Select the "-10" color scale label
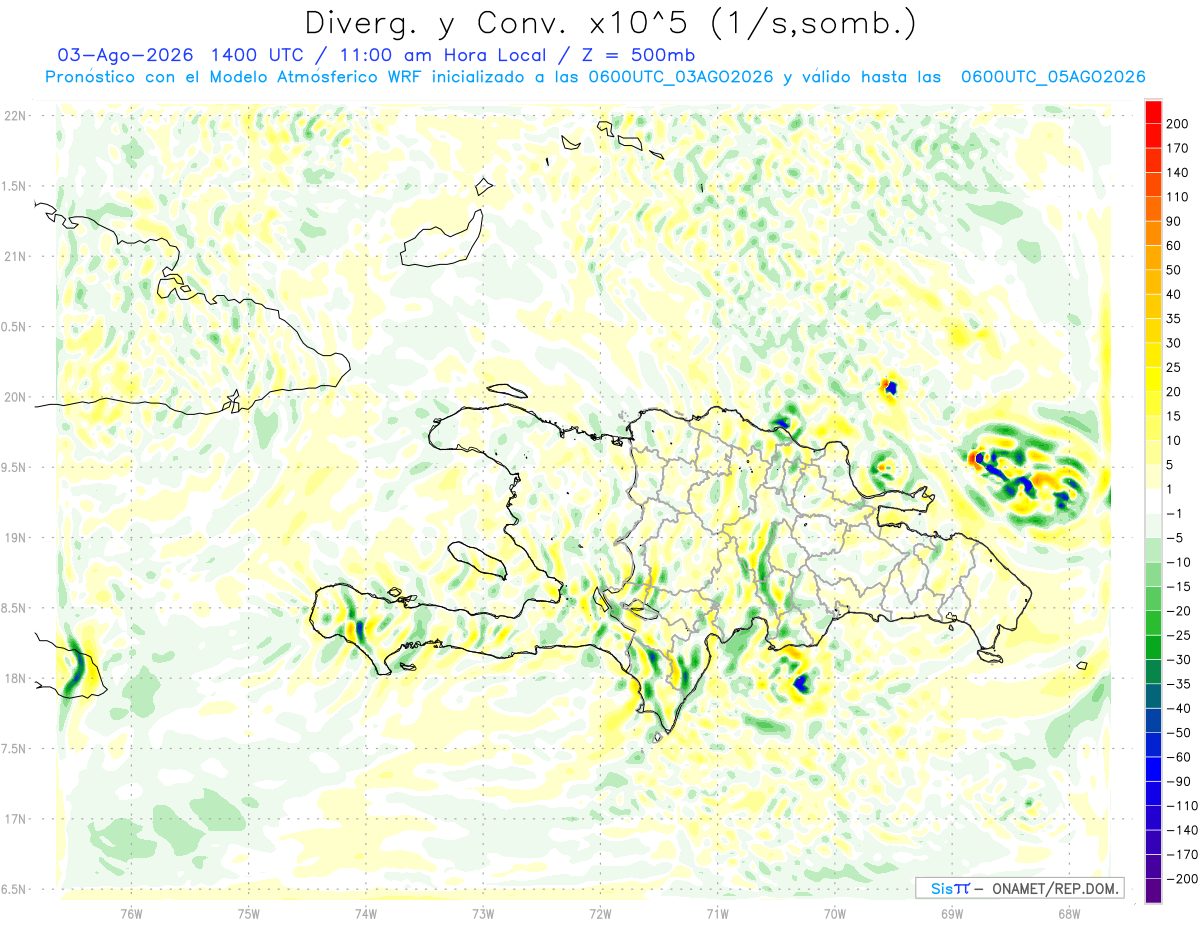 click(x=1178, y=562)
